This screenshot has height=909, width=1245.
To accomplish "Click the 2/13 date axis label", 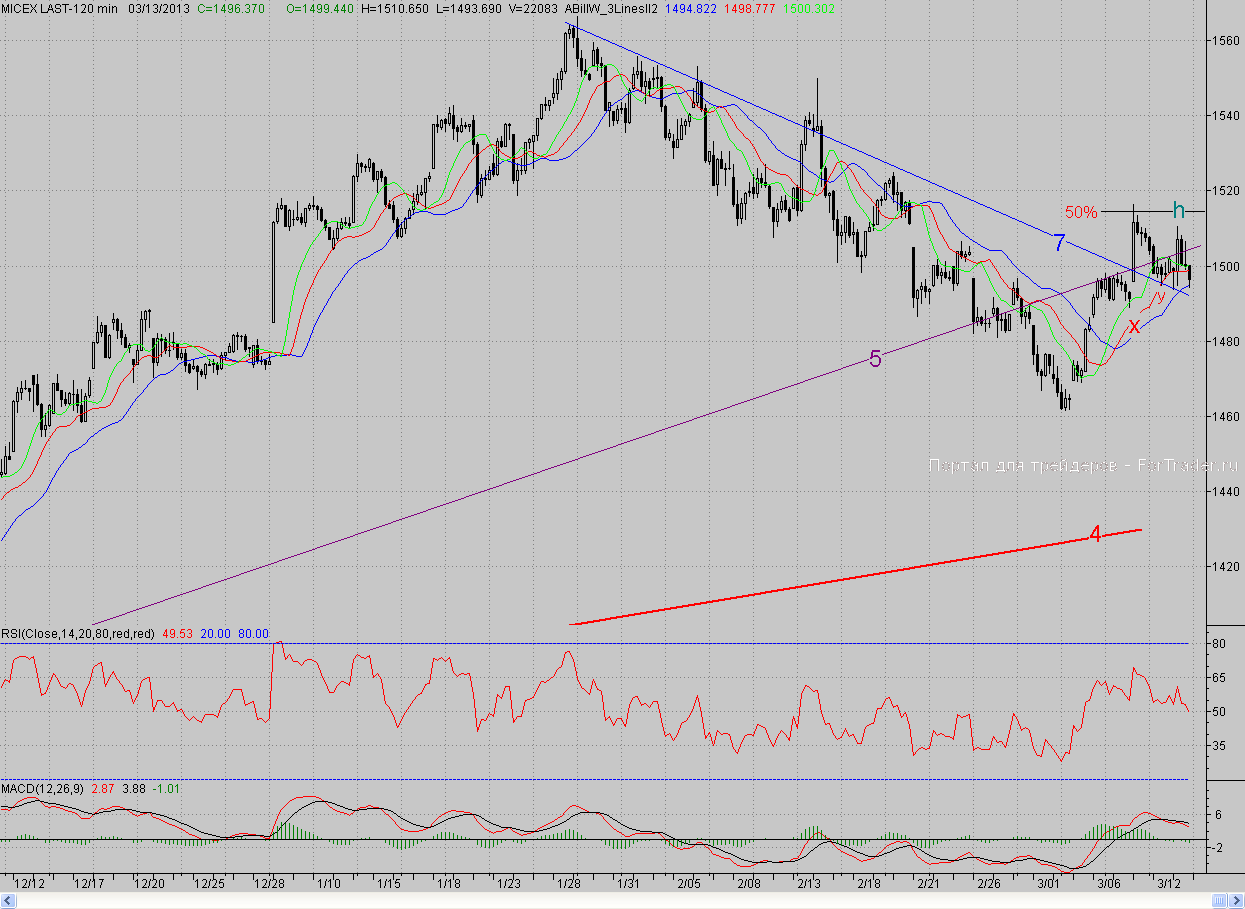I will [x=810, y=884].
